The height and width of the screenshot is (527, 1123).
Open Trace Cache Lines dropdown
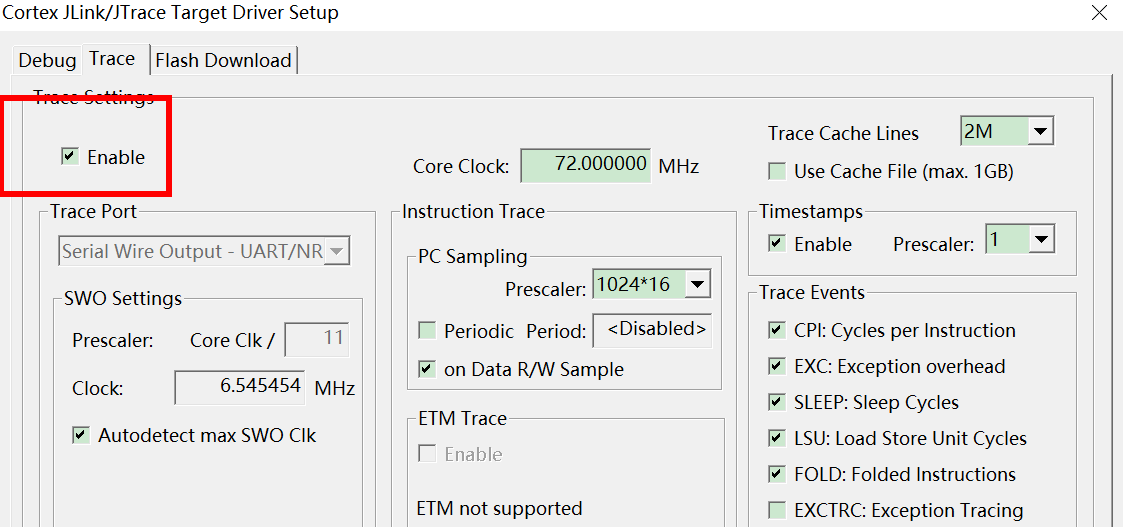pyautogui.click(x=1039, y=132)
